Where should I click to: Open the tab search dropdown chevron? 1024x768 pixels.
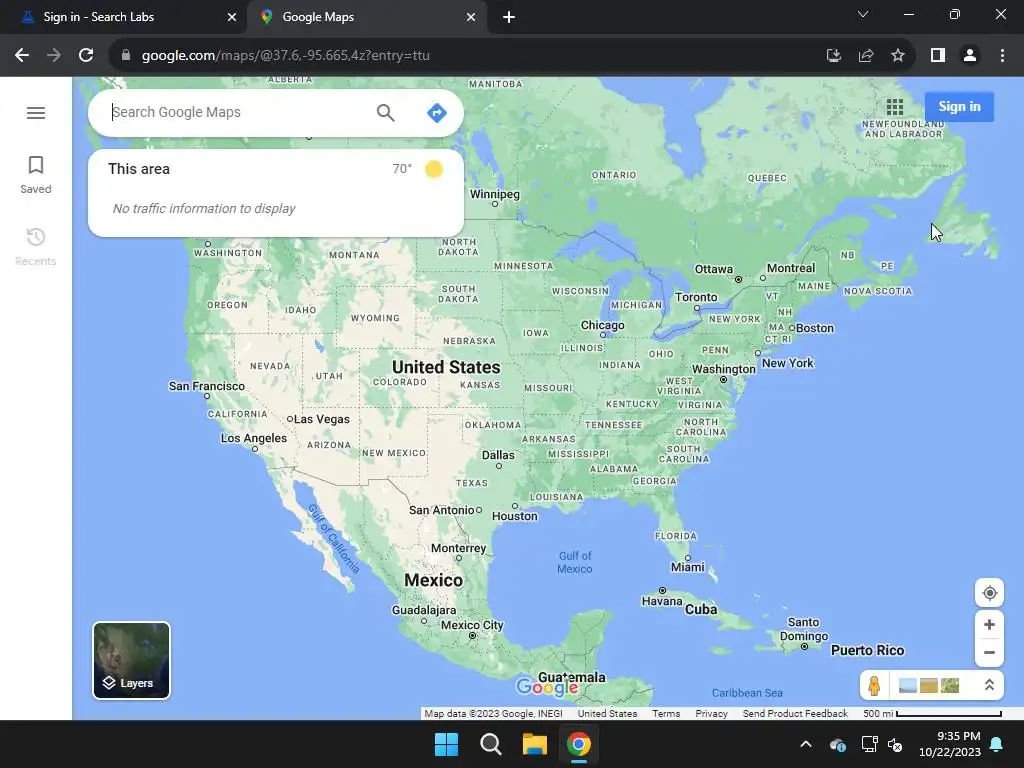coord(863,14)
